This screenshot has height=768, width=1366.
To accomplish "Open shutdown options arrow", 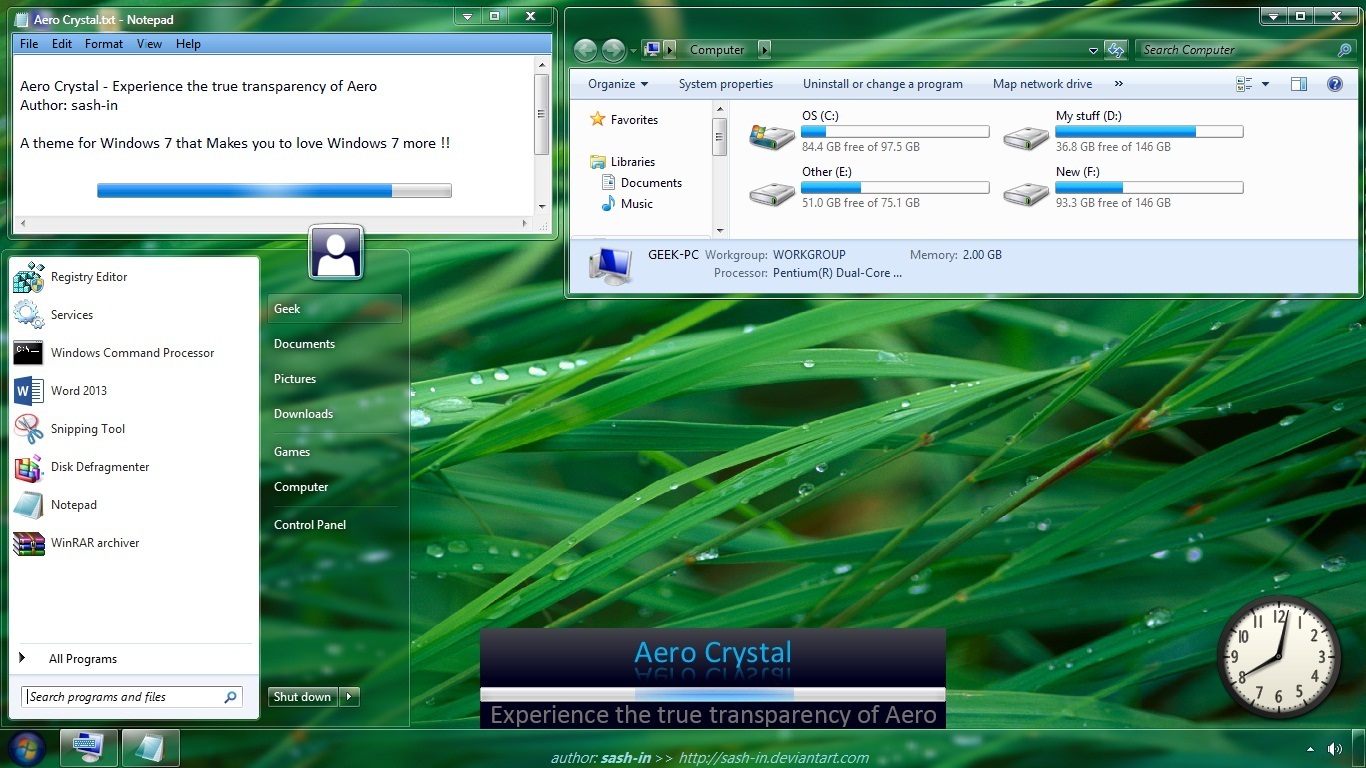I will [x=349, y=697].
